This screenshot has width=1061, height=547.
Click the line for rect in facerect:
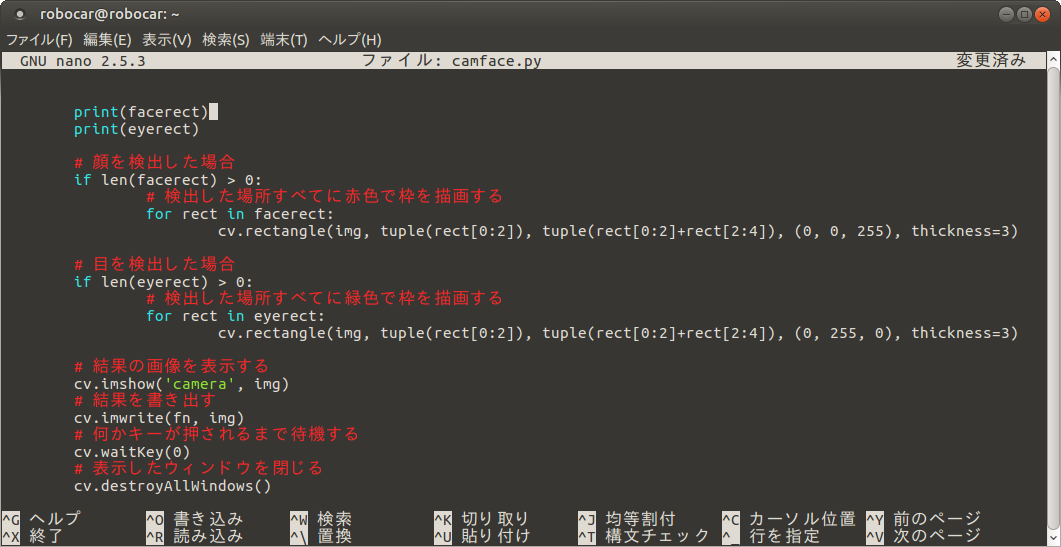(x=240, y=214)
